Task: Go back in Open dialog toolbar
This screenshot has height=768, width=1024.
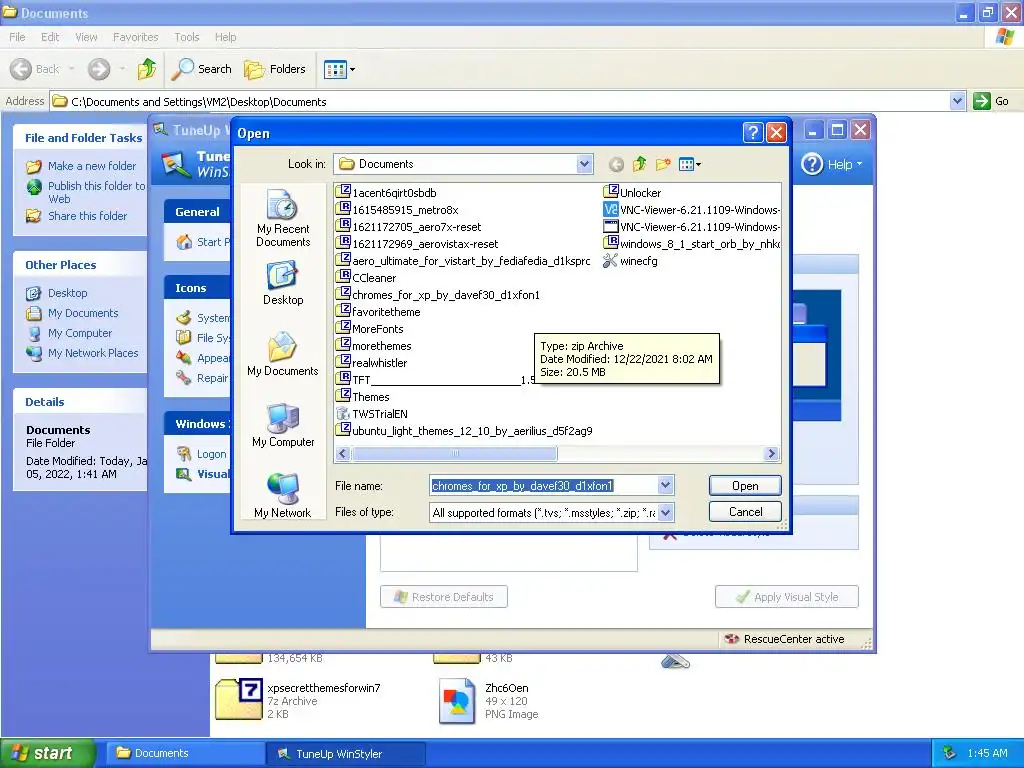Action: [616, 165]
